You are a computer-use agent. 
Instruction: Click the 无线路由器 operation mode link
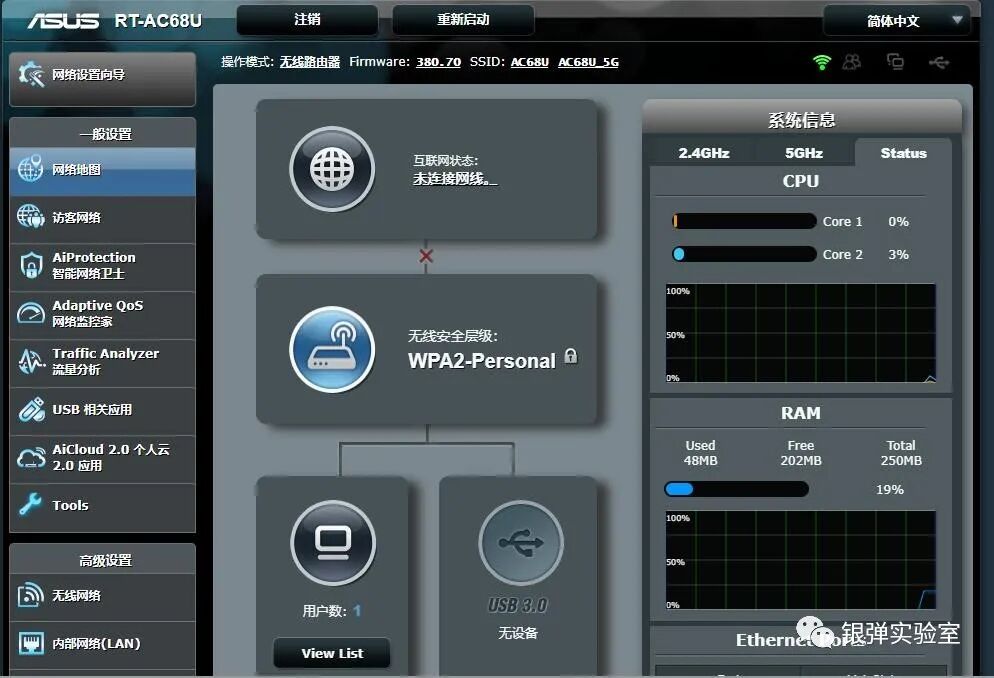310,62
